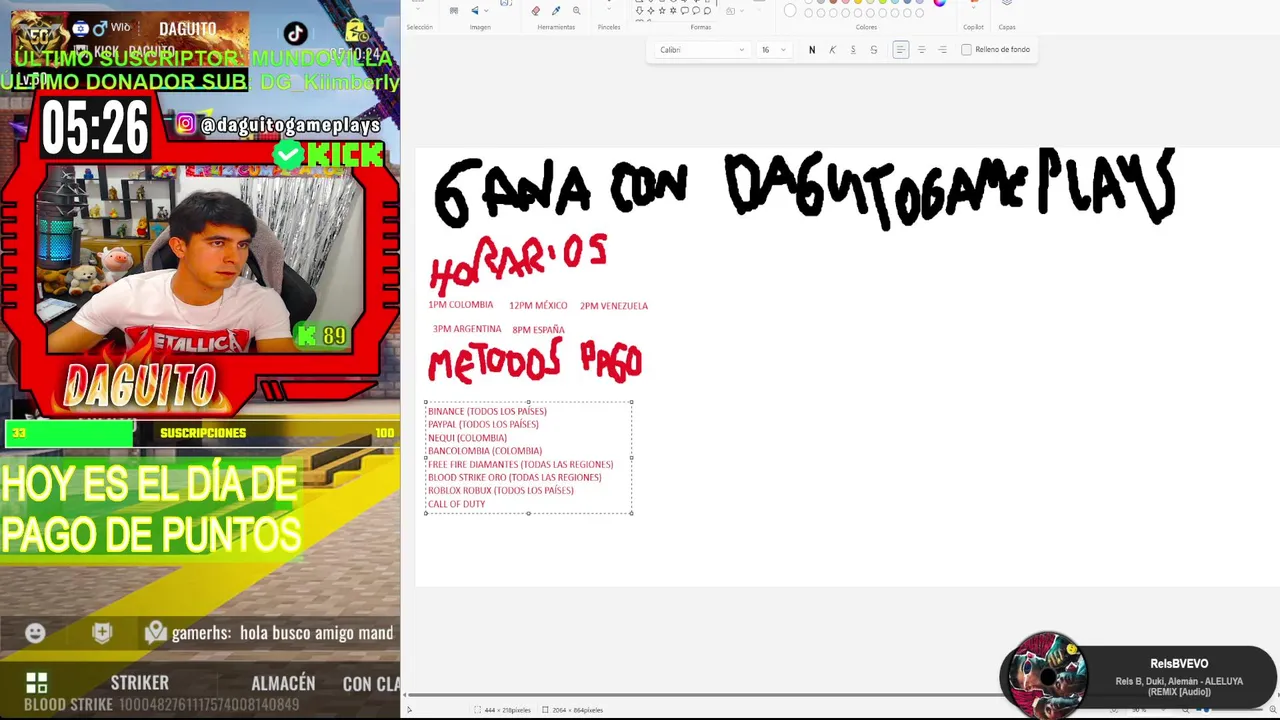Open the Capas layers panel
This screenshot has width=1280, height=720.
click(1007, 4)
